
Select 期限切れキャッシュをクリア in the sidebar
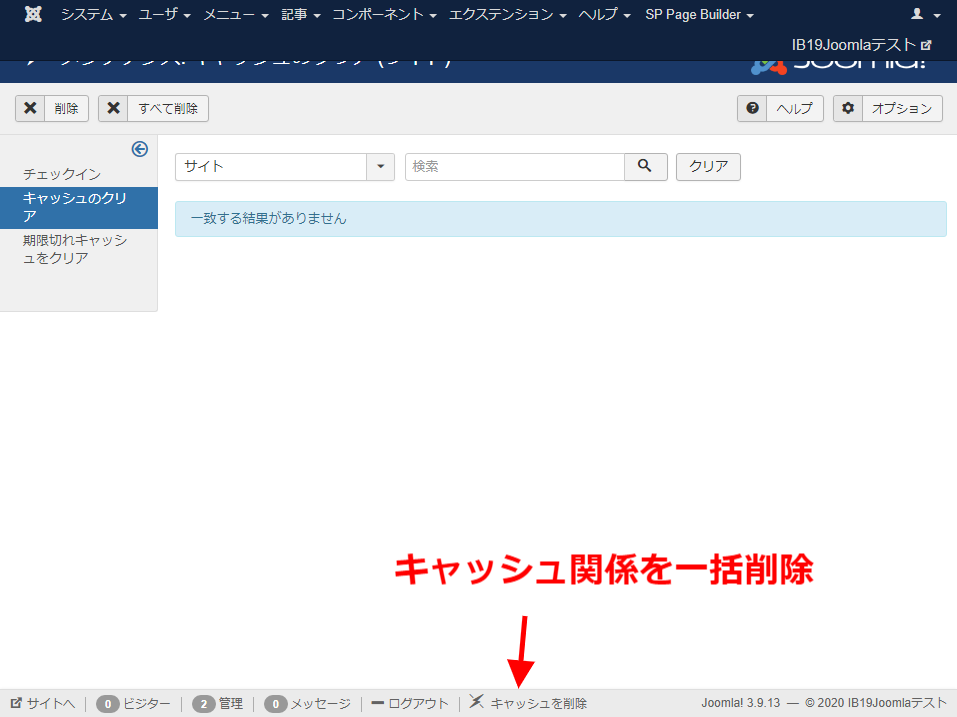[x=73, y=248]
